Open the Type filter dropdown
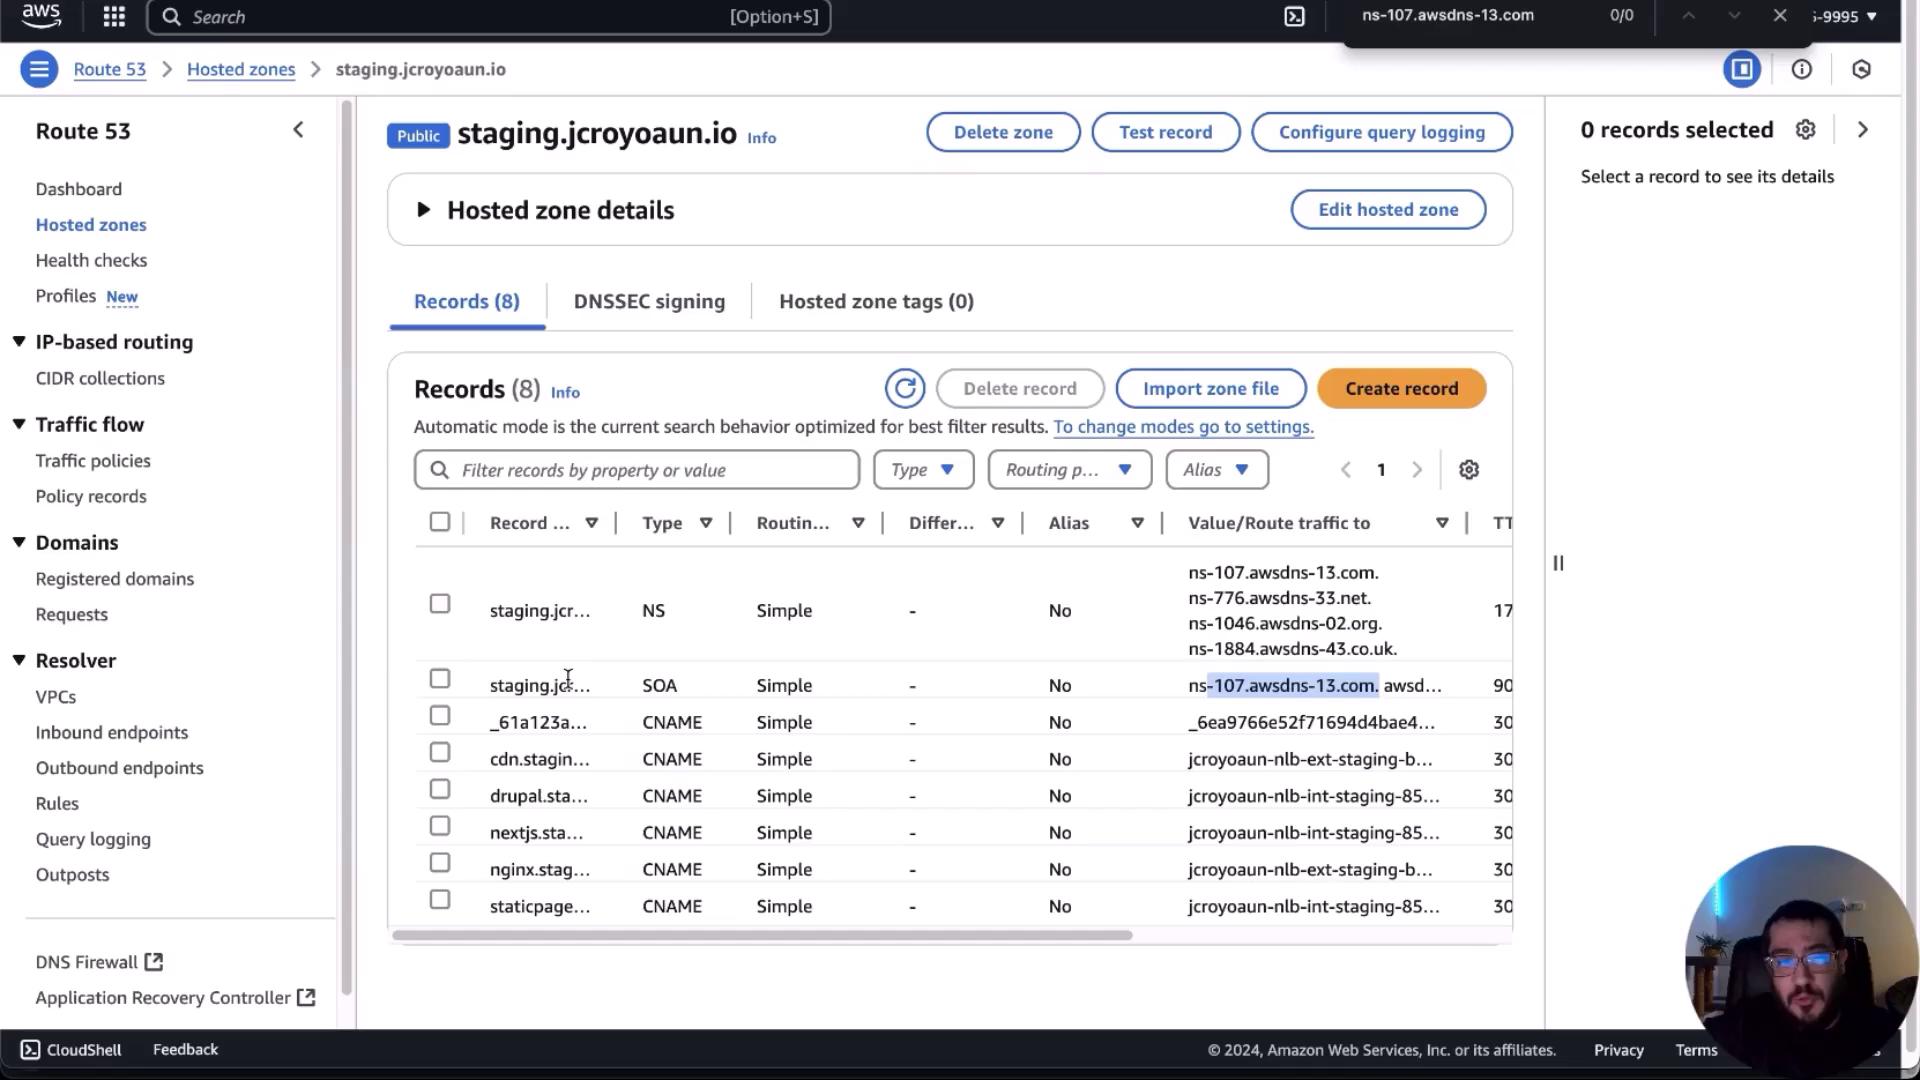 (923, 470)
